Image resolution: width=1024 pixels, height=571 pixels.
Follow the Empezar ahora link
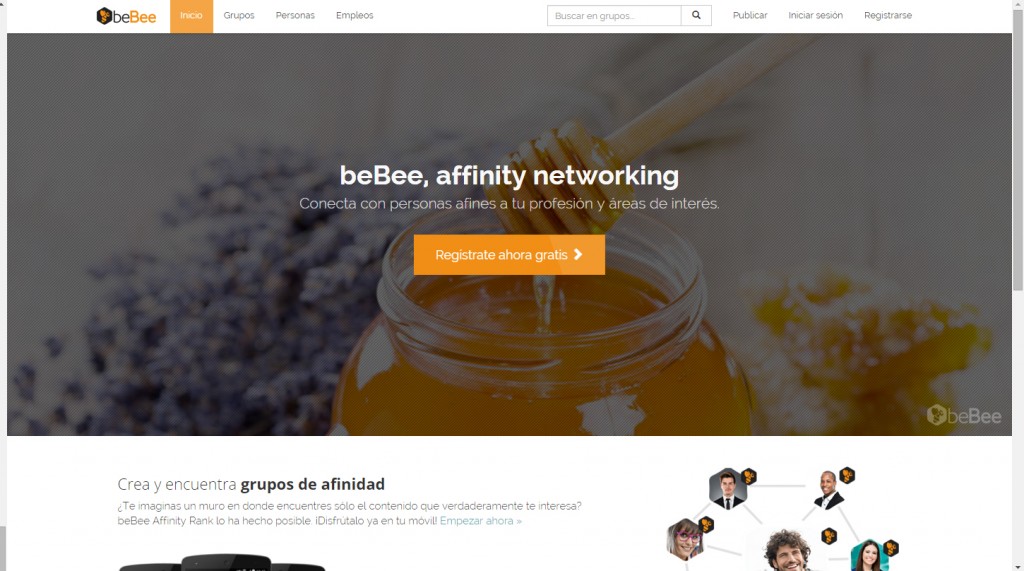[481, 521]
